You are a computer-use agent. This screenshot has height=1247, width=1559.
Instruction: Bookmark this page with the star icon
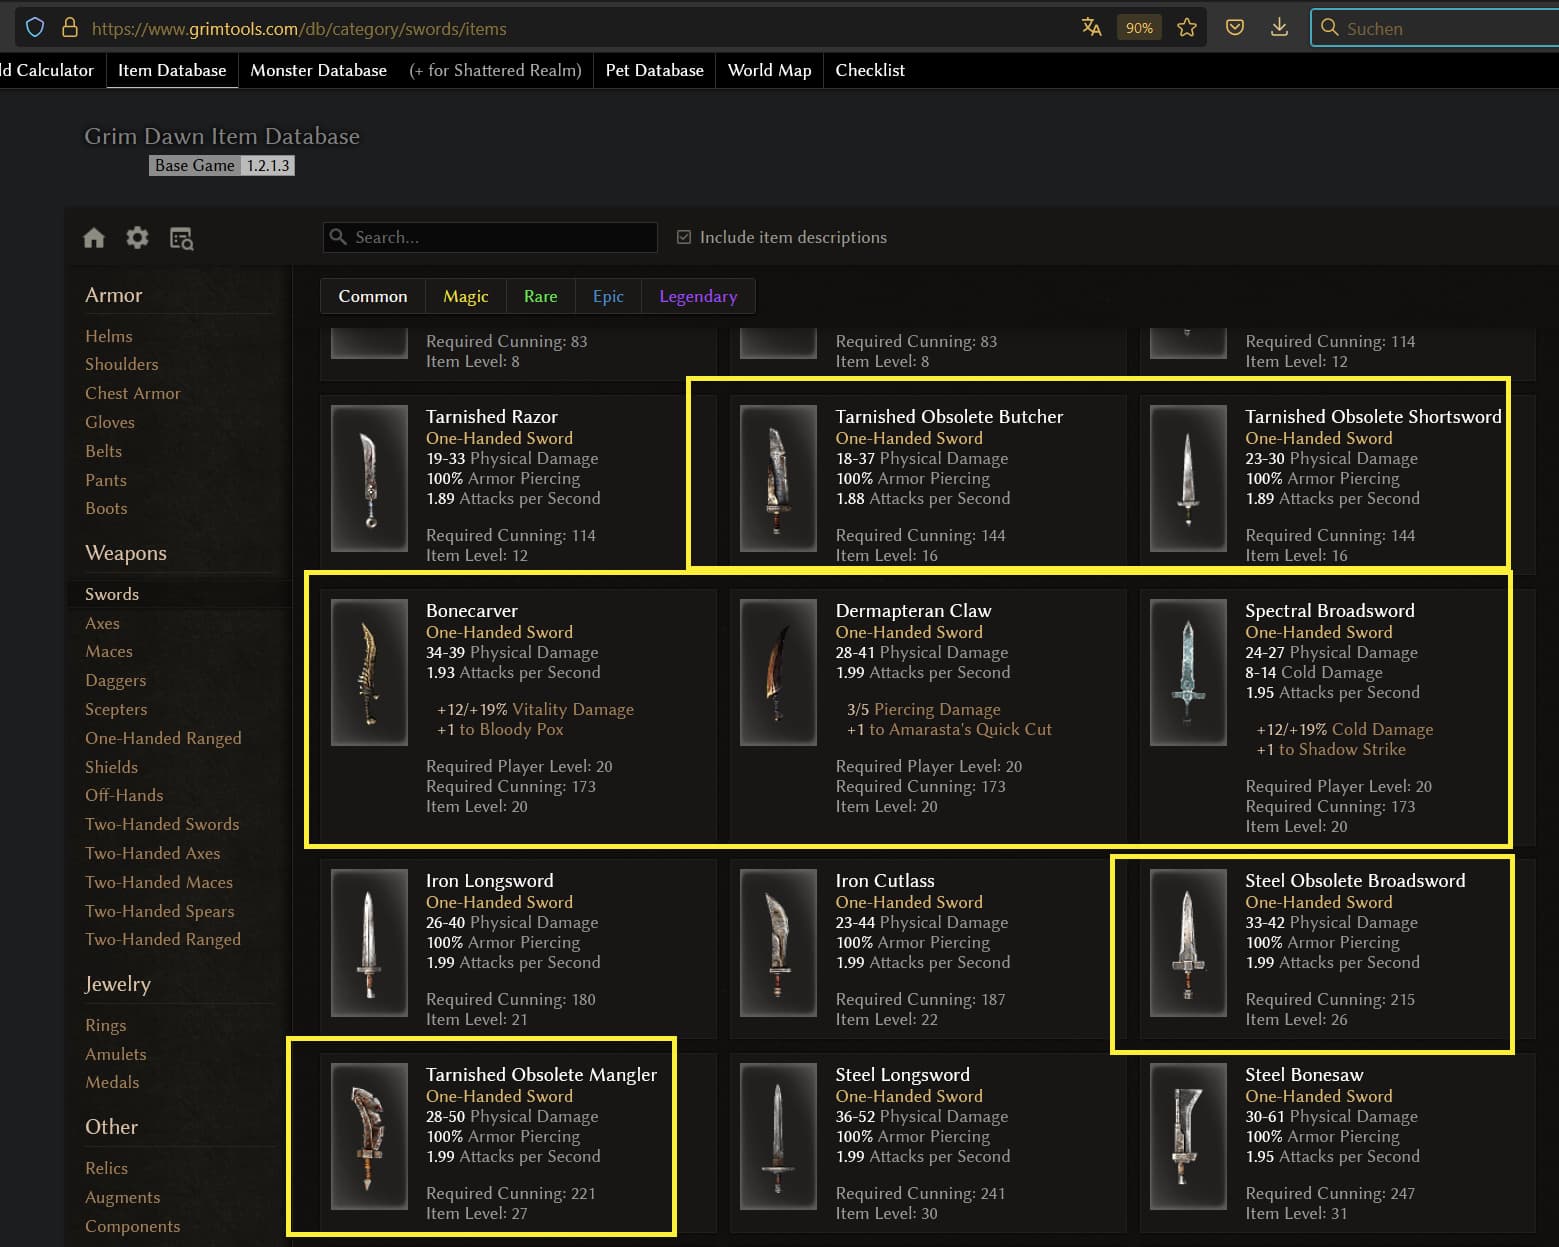tap(1187, 27)
